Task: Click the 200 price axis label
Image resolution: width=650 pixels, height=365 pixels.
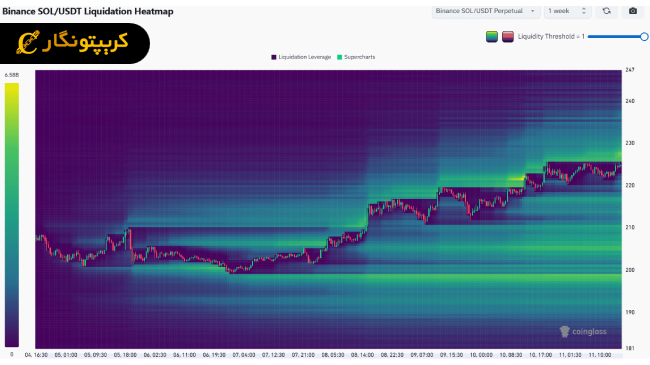Action: click(630, 270)
